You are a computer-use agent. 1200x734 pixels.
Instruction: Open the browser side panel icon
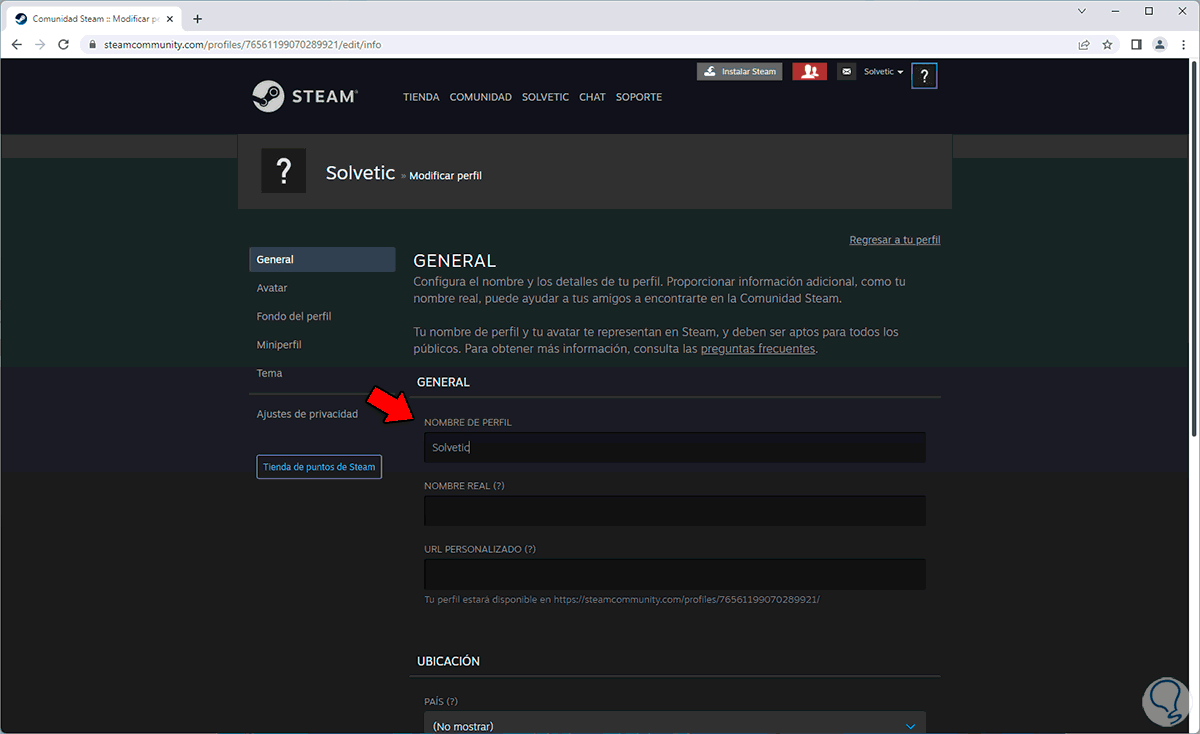(x=1136, y=45)
